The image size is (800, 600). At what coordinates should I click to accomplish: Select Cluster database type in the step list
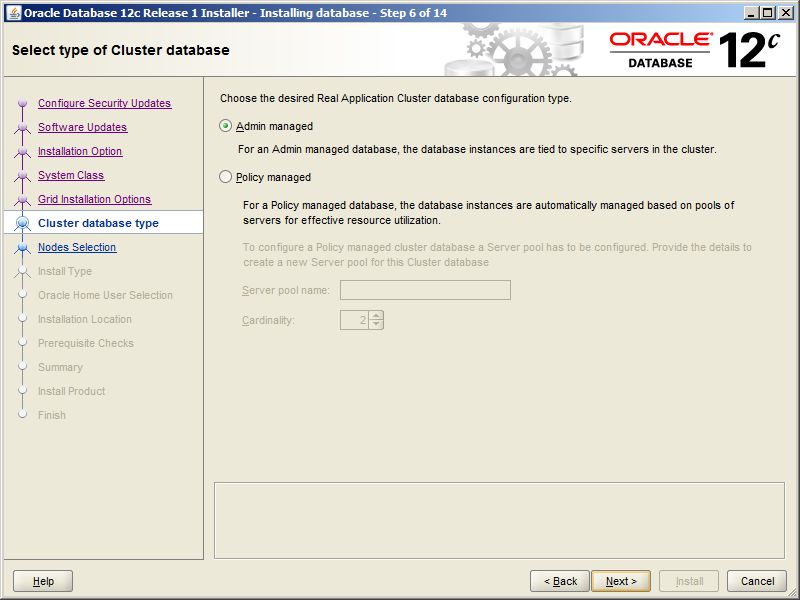click(x=98, y=223)
